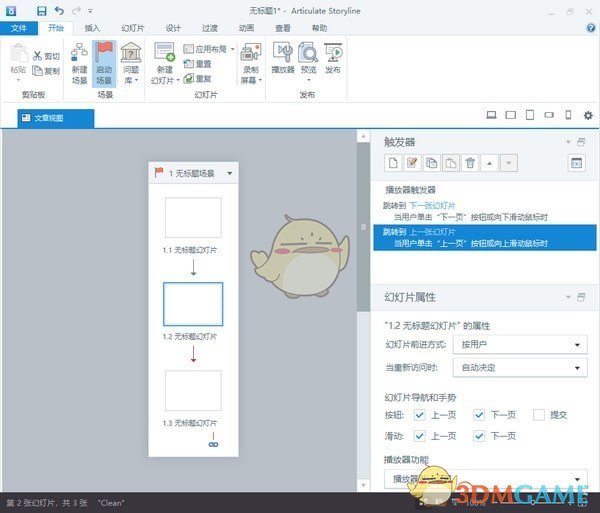Open the 设计 ribbon tab
Screen dimensions: 600x513
tap(173, 28)
